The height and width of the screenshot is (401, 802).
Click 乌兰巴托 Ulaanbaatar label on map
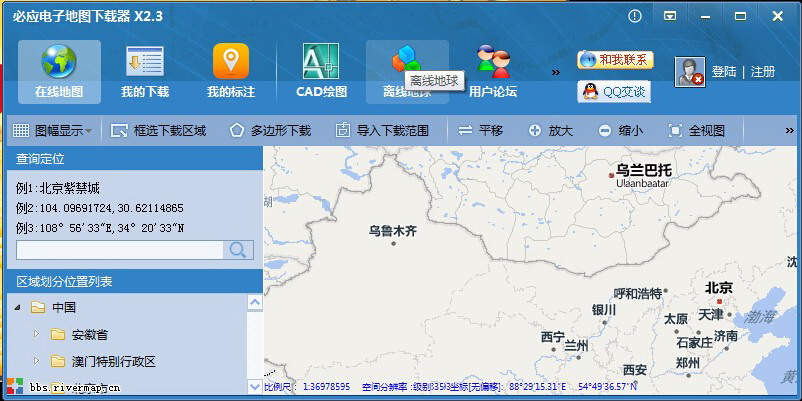click(x=643, y=175)
